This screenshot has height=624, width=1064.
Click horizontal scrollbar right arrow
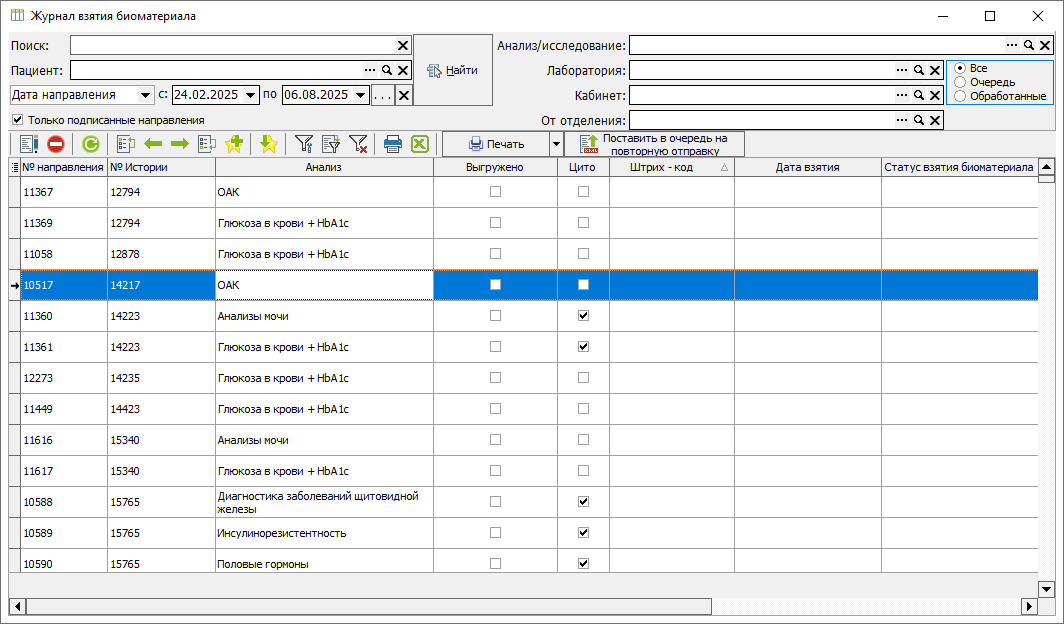tap(1029, 606)
